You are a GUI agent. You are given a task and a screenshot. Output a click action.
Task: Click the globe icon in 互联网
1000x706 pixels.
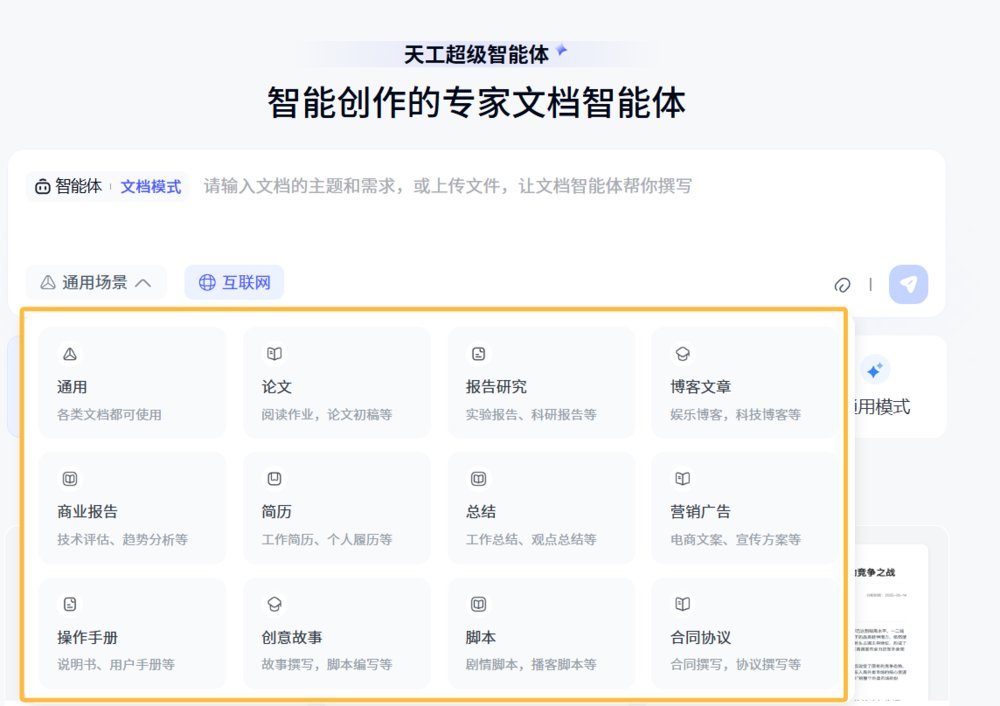click(207, 283)
